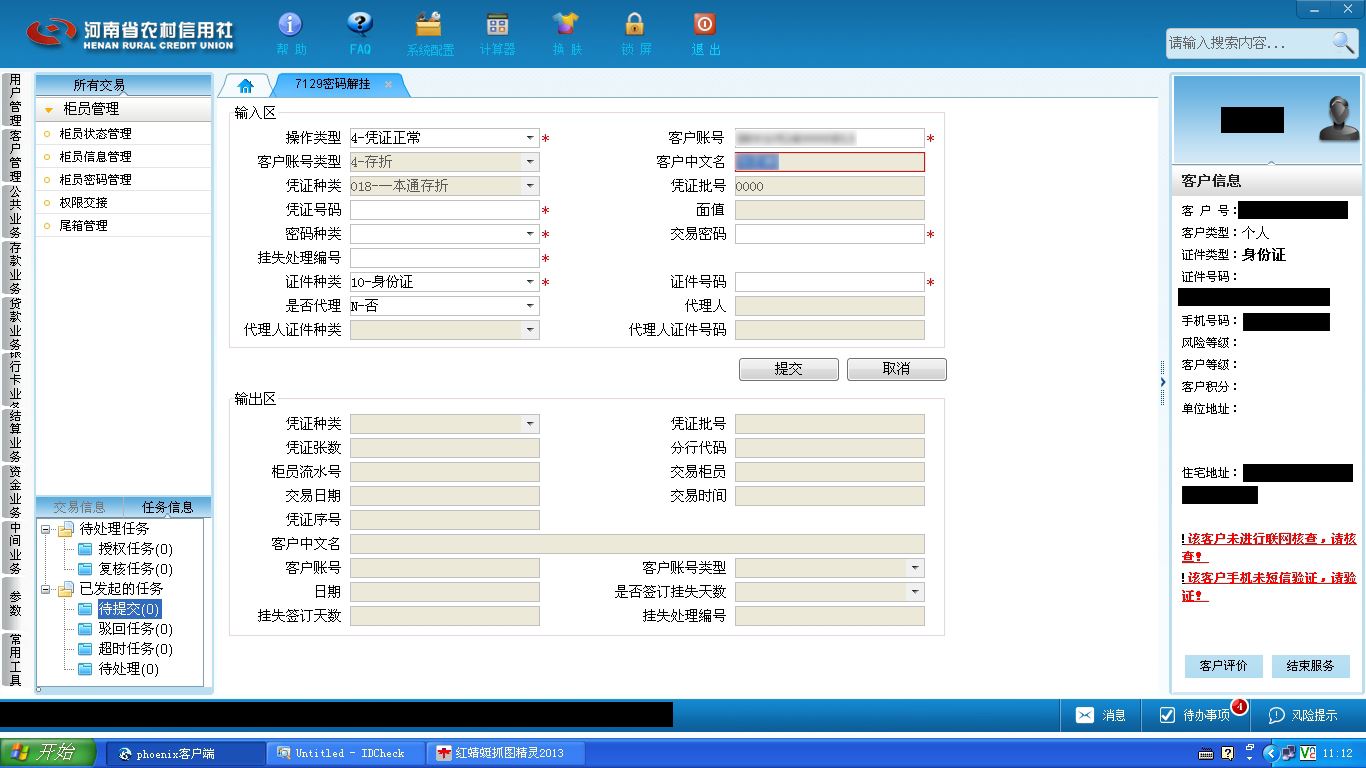
Task: Go to the home tab icon
Action: (x=245, y=85)
